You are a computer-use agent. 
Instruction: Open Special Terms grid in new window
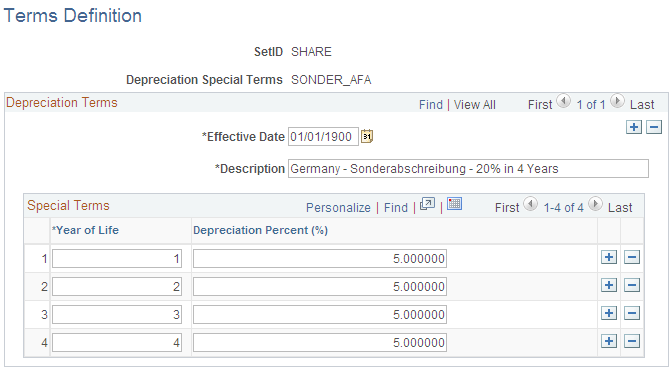pos(427,204)
